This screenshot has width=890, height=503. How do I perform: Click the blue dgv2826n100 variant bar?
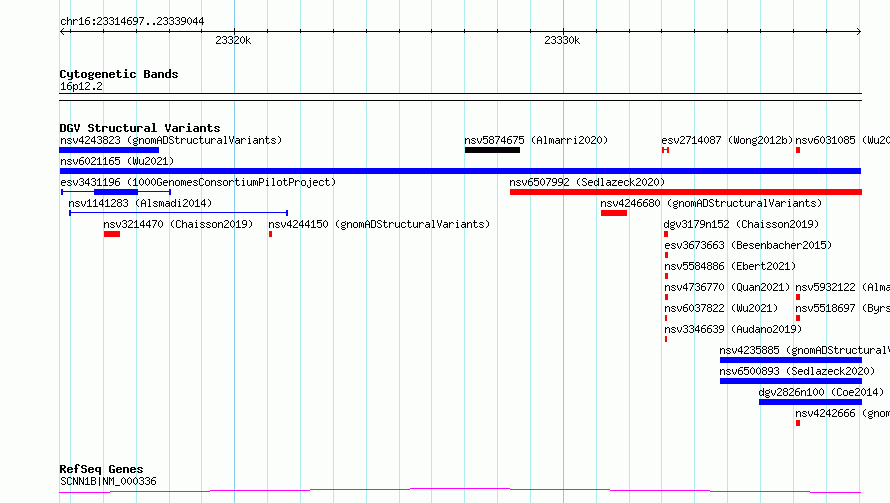pos(811,402)
